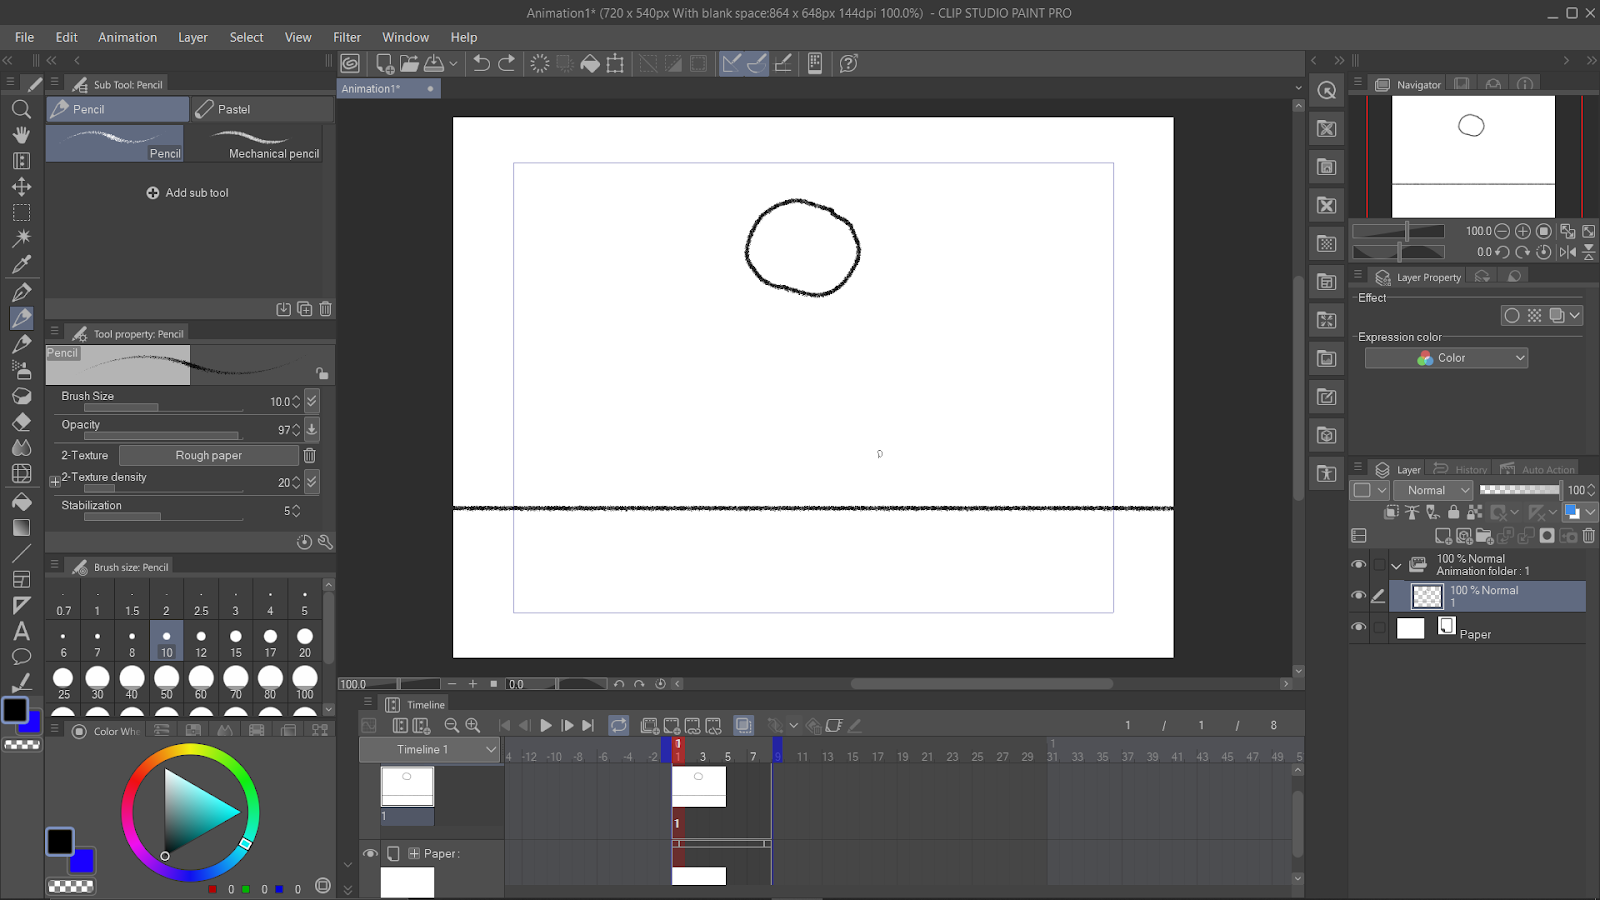Hide the Paper layer in Layer panel

(1358, 627)
